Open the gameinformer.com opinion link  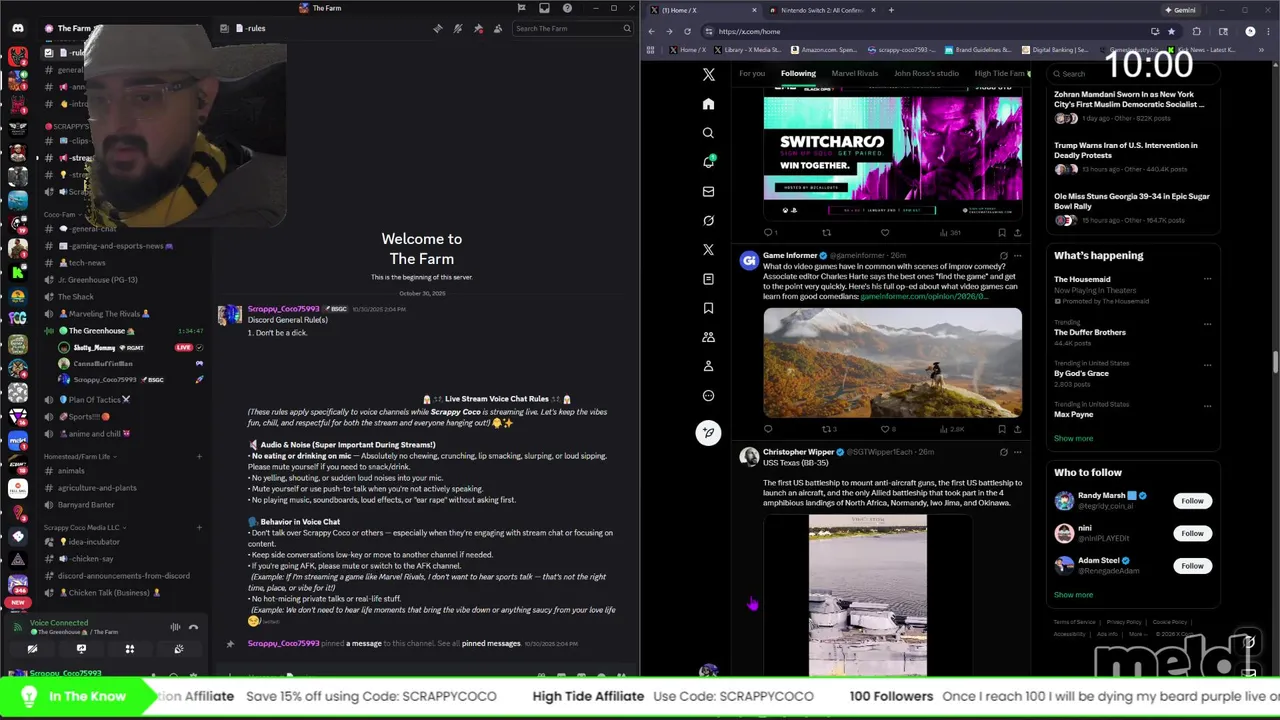pyautogui.click(x=924, y=296)
